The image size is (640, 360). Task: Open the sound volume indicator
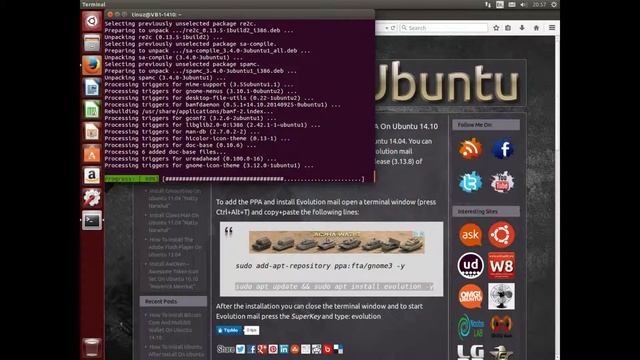[524, 4]
